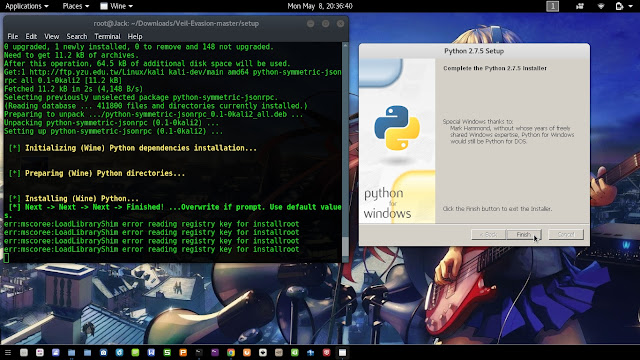Open the green chat icon in the dock
This screenshot has width=640, height=360.
tap(135, 352)
